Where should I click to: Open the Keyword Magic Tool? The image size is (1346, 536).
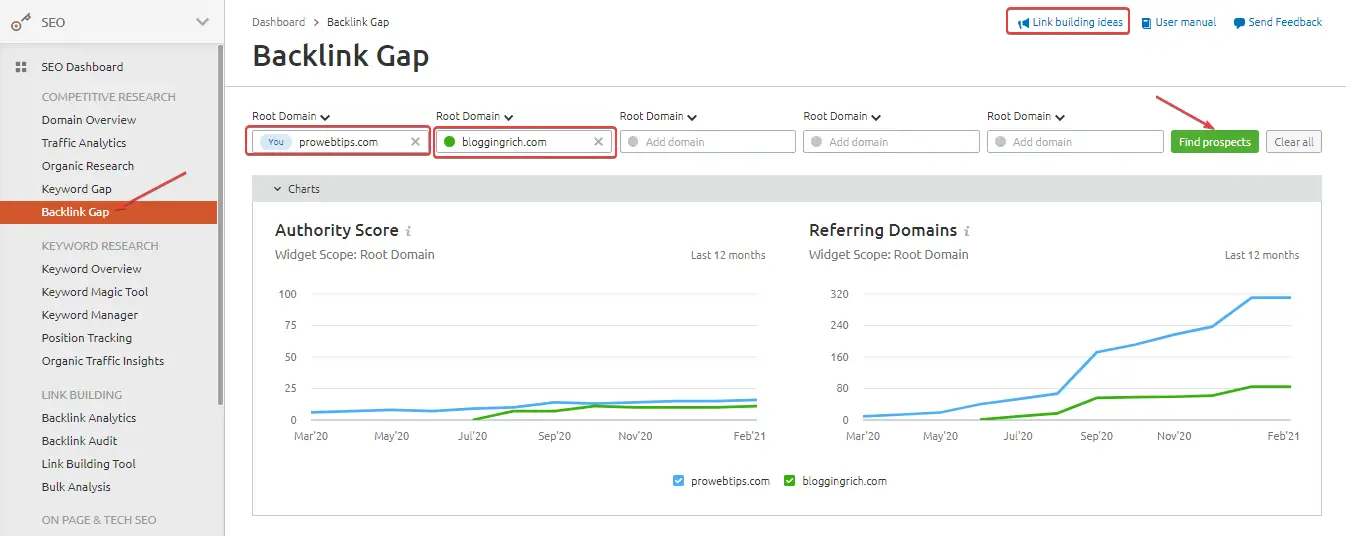95,292
